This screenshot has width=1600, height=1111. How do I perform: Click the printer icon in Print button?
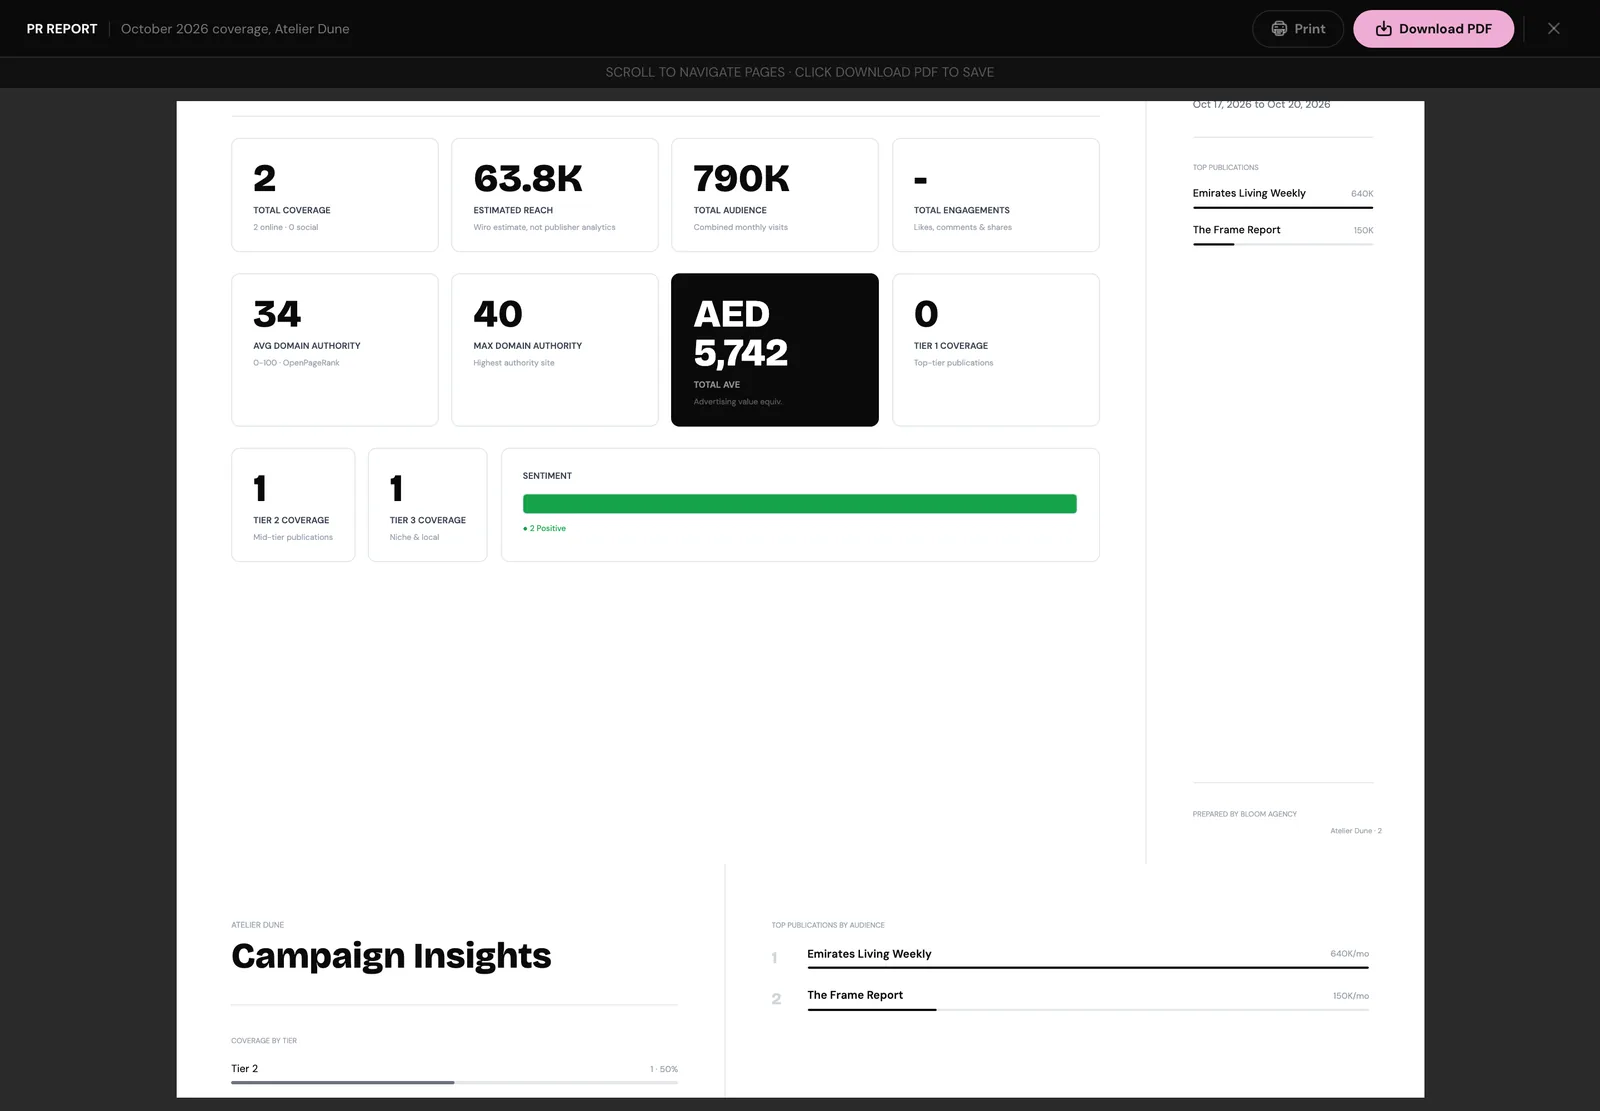click(1279, 29)
